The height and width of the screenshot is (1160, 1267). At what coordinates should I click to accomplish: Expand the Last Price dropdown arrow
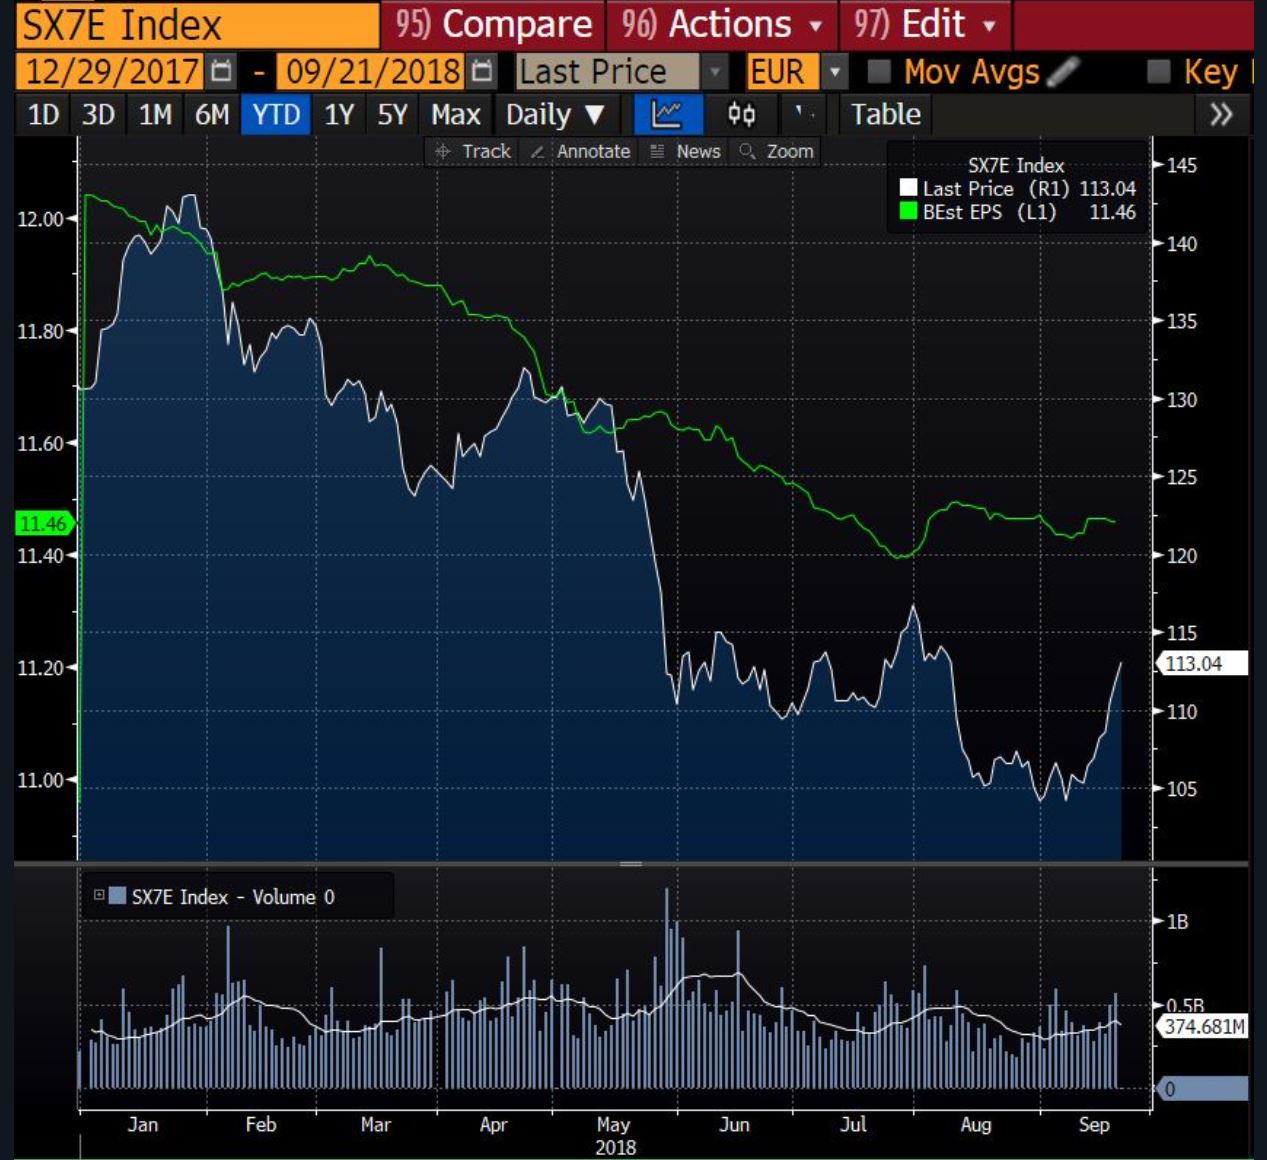[714, 72]
